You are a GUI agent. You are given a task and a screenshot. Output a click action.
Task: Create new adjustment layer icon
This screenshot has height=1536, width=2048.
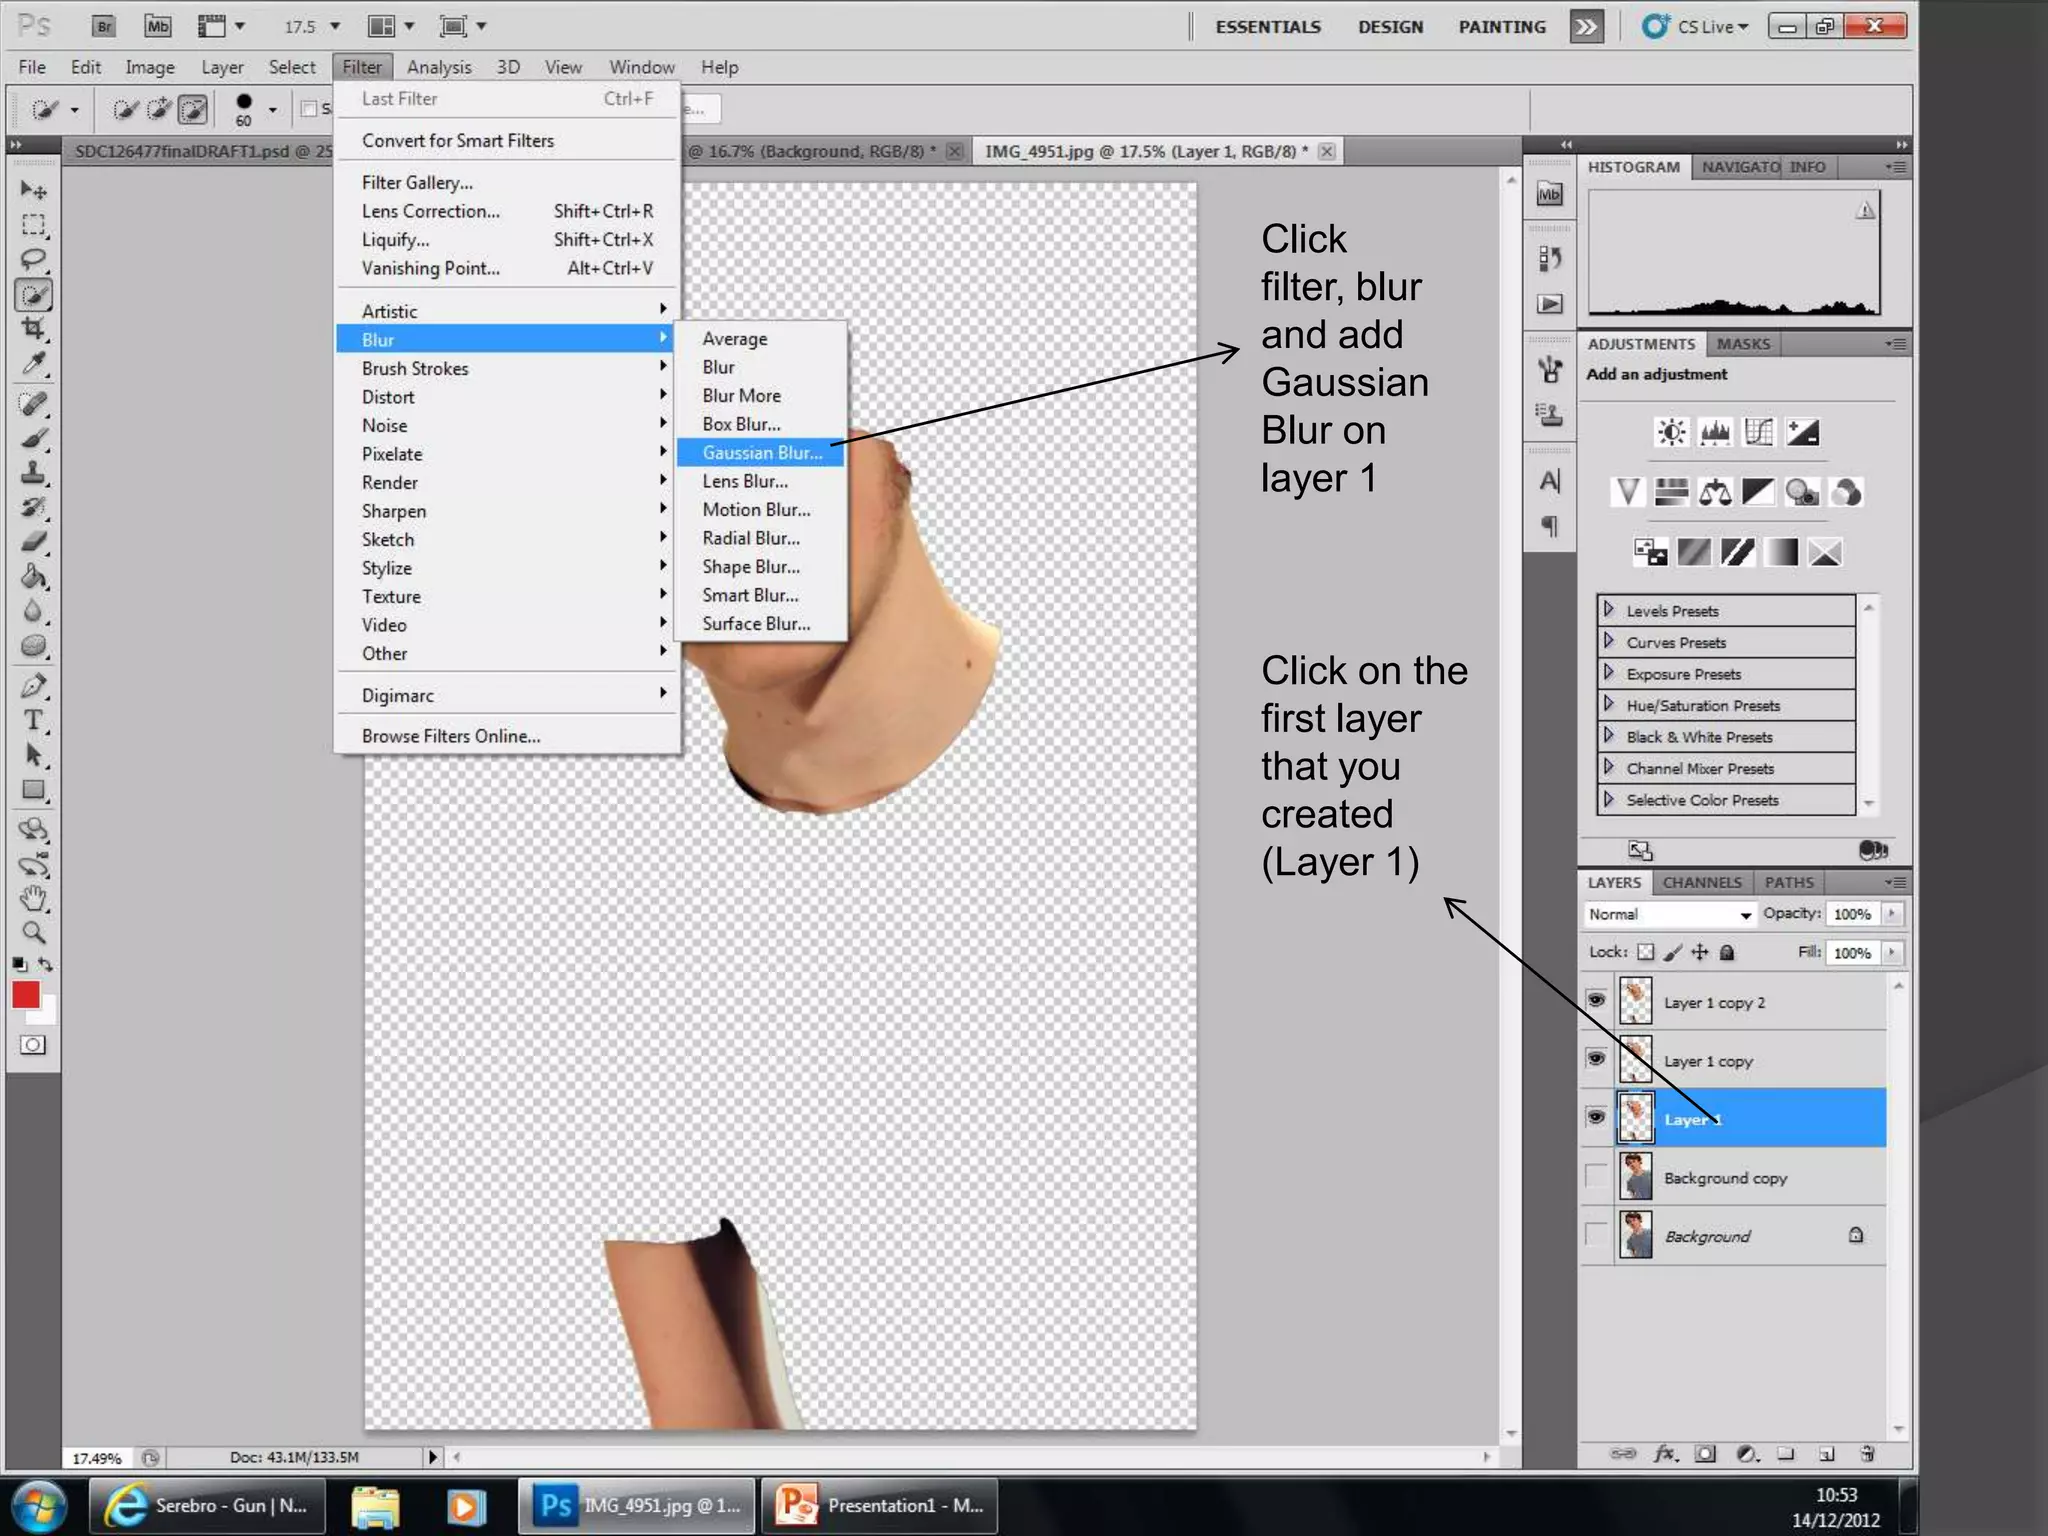(1746, 1454)
